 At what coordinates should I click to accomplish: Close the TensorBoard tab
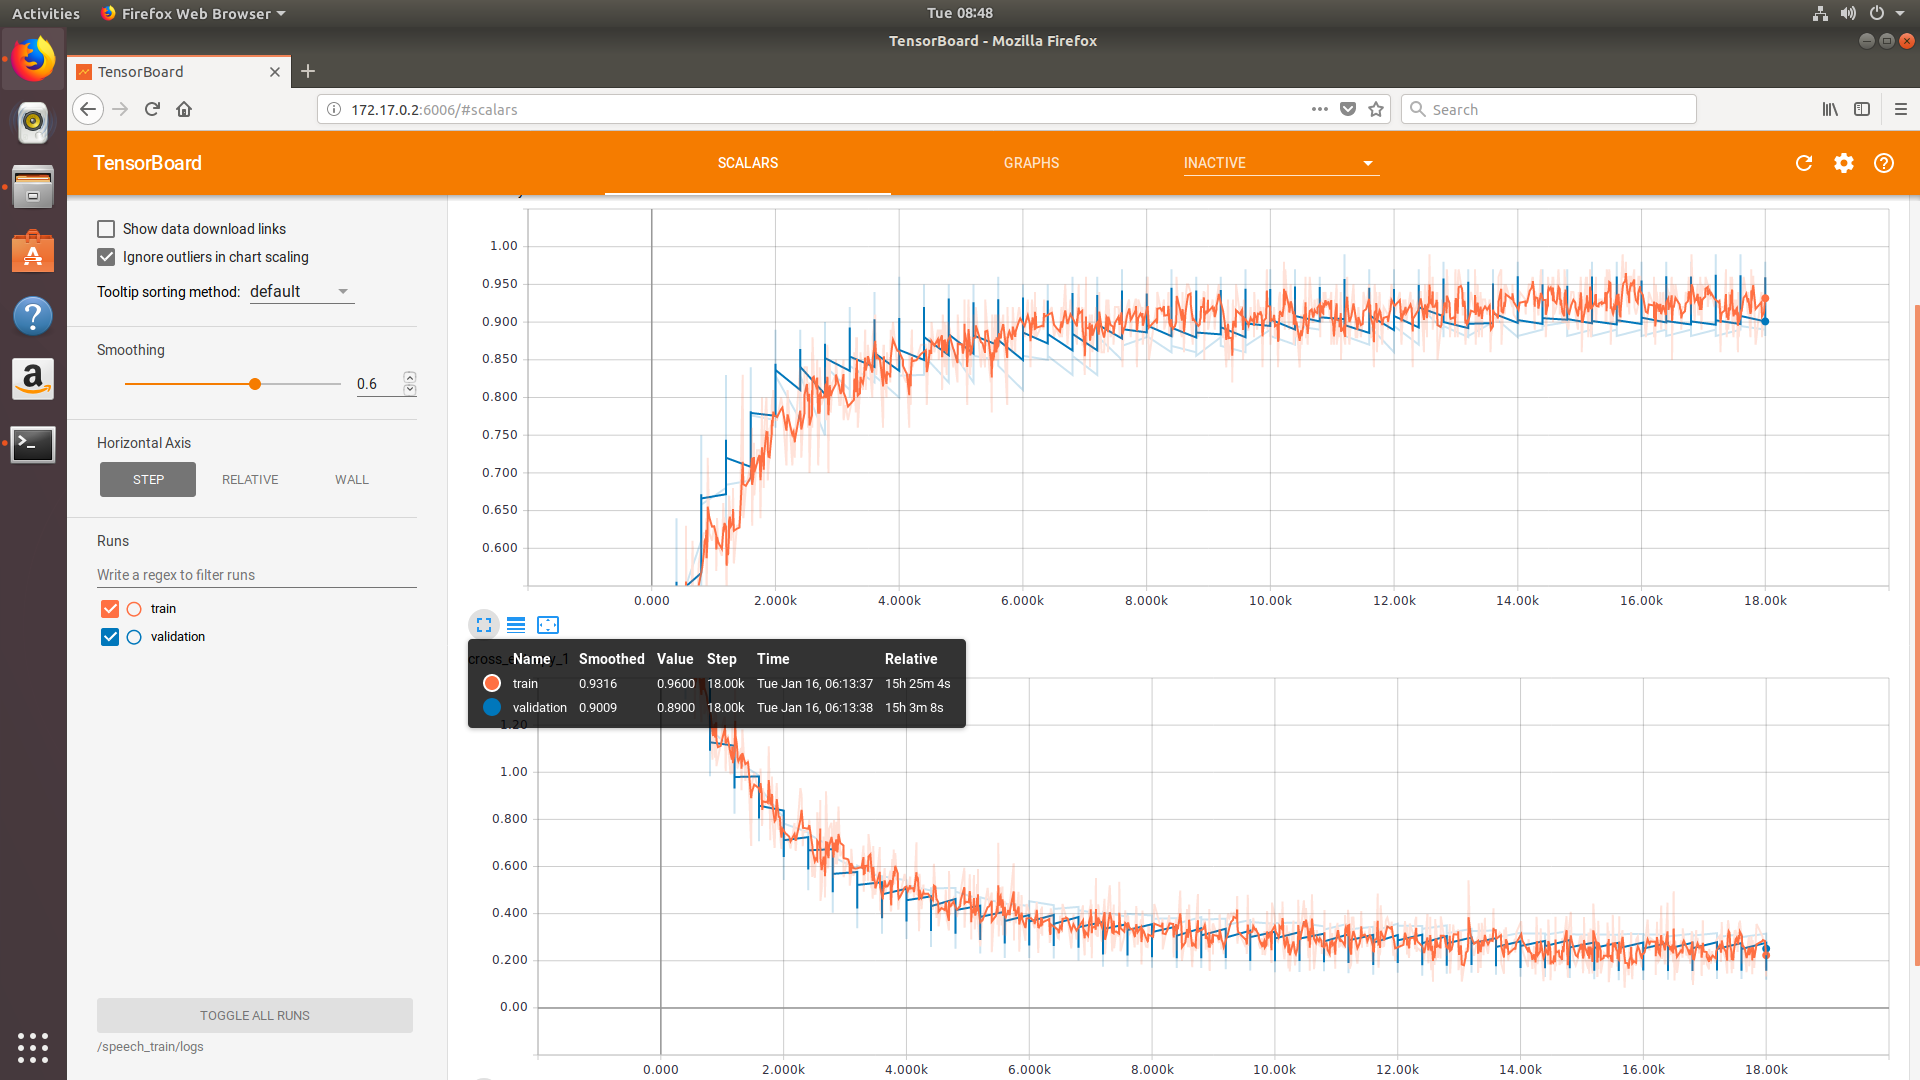click(x=275, y=72)
